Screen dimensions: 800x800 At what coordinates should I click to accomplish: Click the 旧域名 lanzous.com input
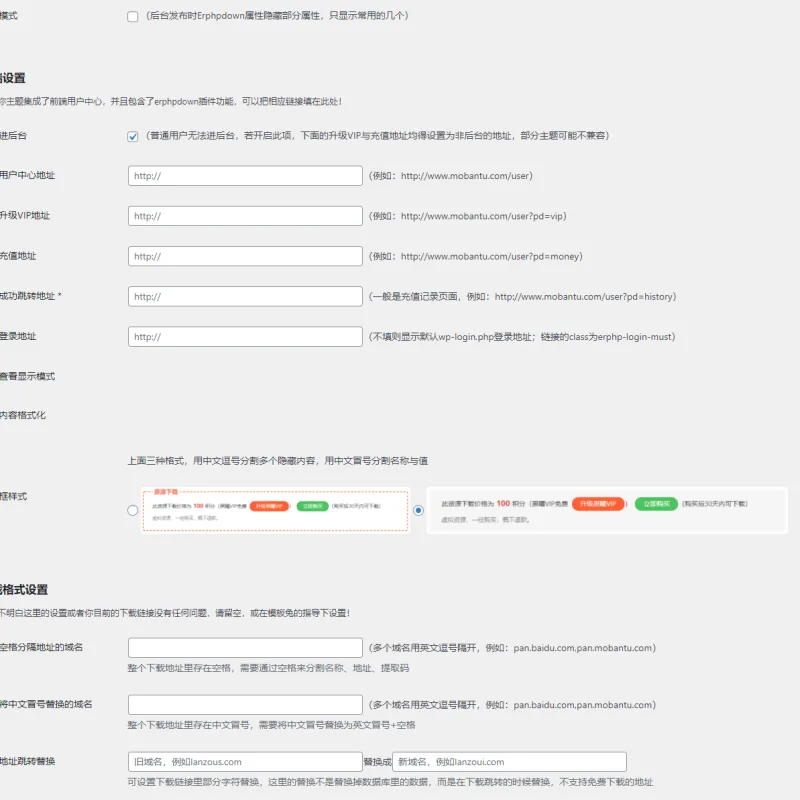click(x=245, y=762)
